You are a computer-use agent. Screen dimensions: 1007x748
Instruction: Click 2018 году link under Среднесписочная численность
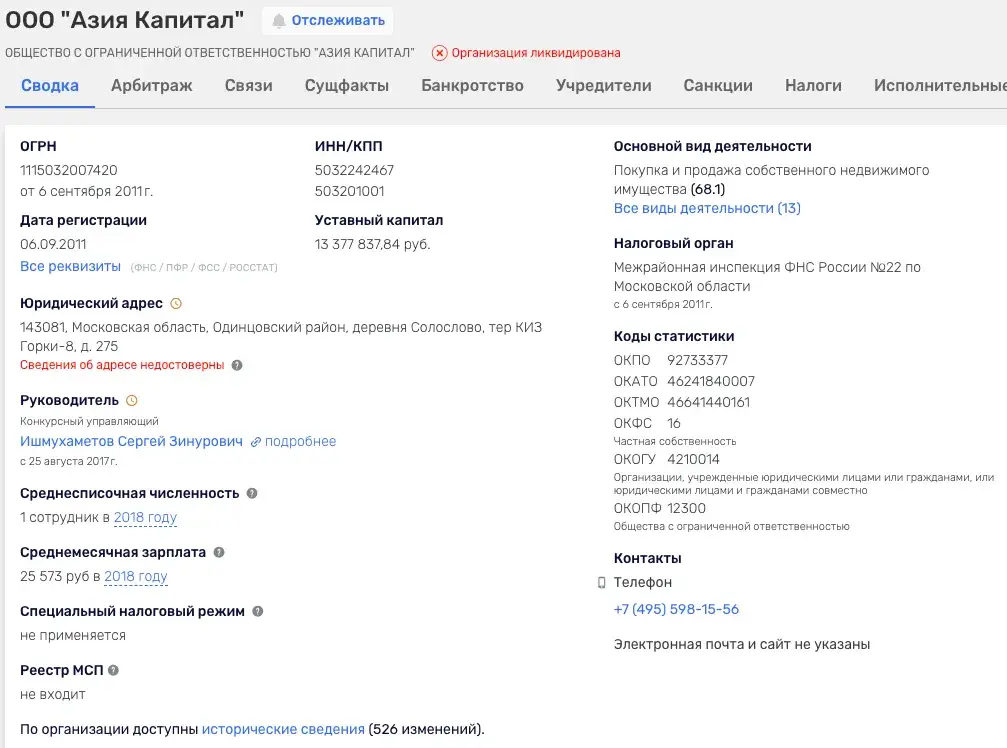tap(145, 517)
